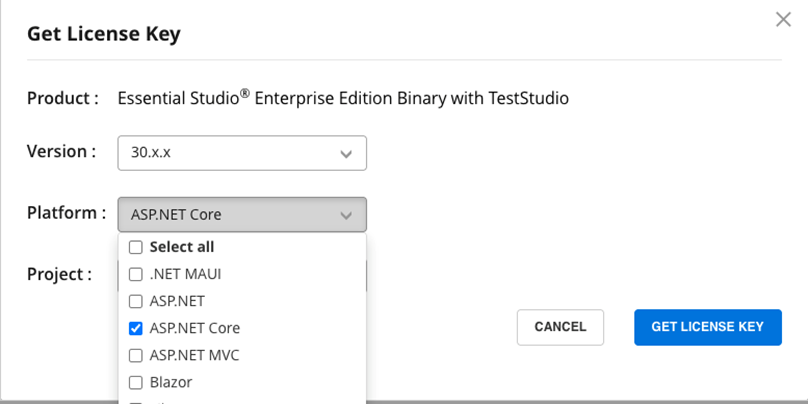Enable the .NET MAUI platform checkbox
This screenshot has width=808, height=404.
pyautogui.click(x=136, y=274)
